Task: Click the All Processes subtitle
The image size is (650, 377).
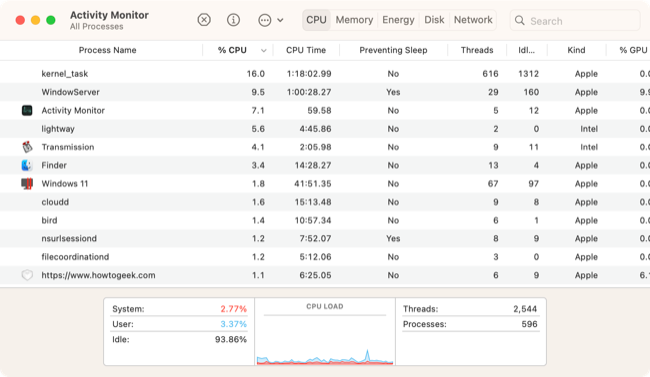Action: [97, 27]
